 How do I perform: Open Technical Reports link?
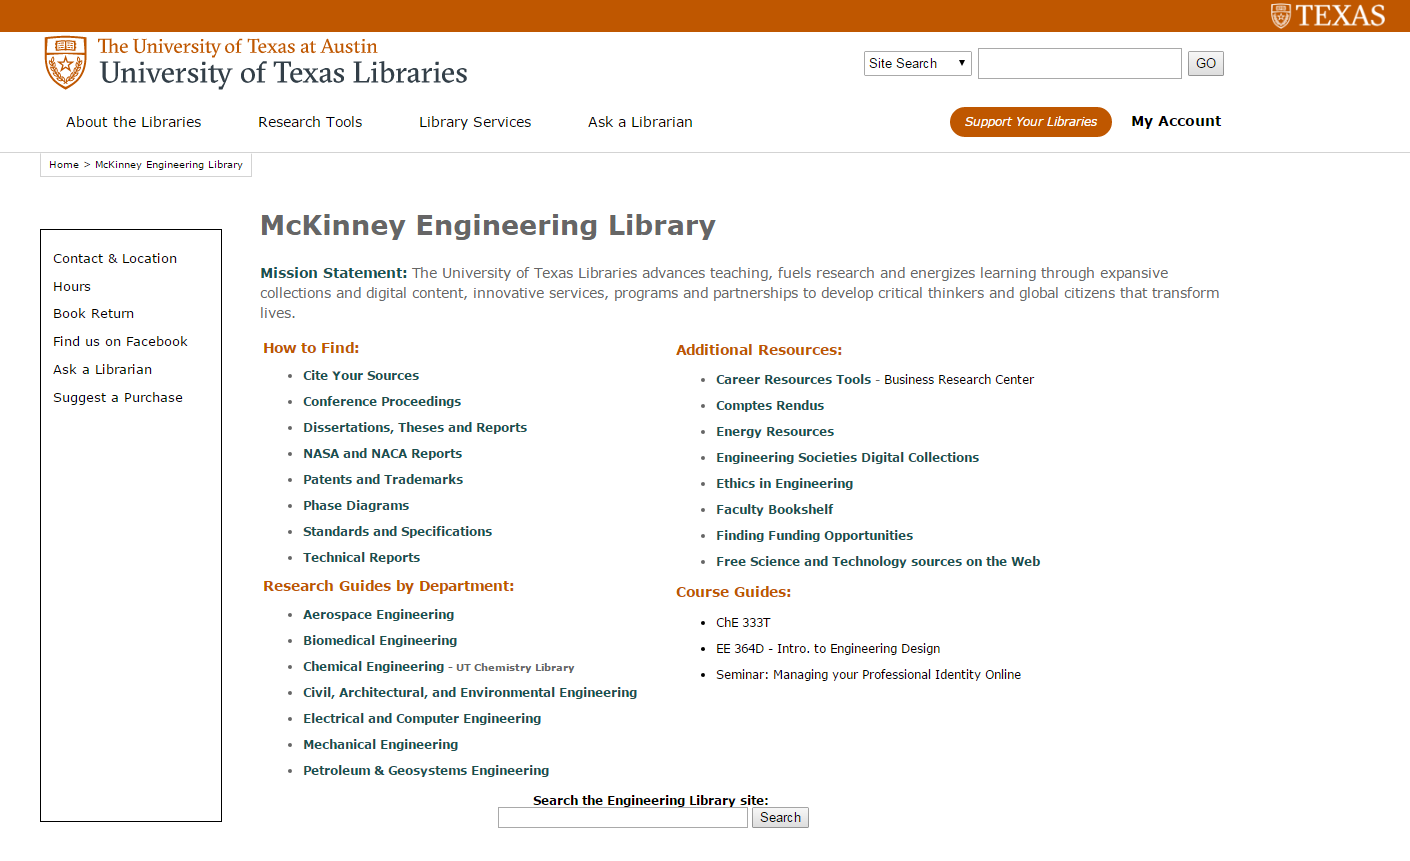point(361,557)
